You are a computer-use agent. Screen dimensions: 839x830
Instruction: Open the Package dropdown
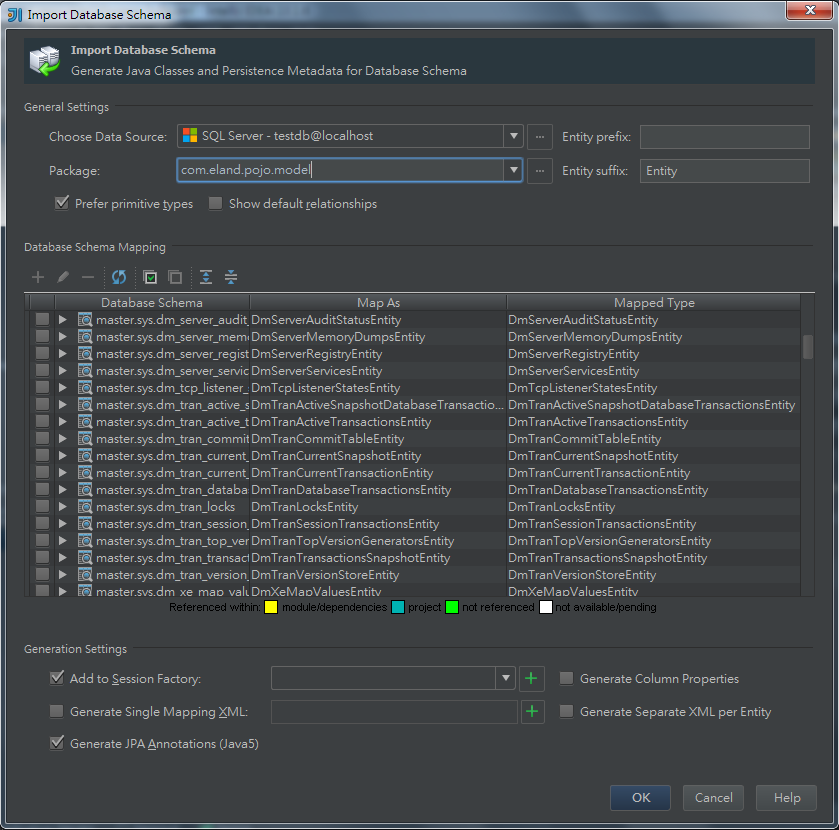pos(513,170)
